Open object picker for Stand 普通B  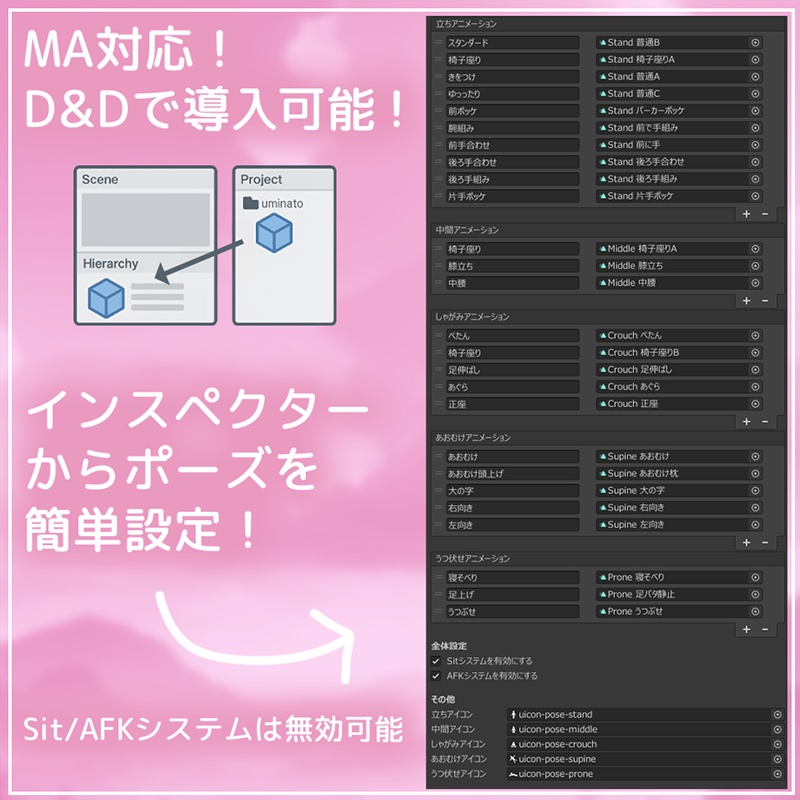coord(755,43)
